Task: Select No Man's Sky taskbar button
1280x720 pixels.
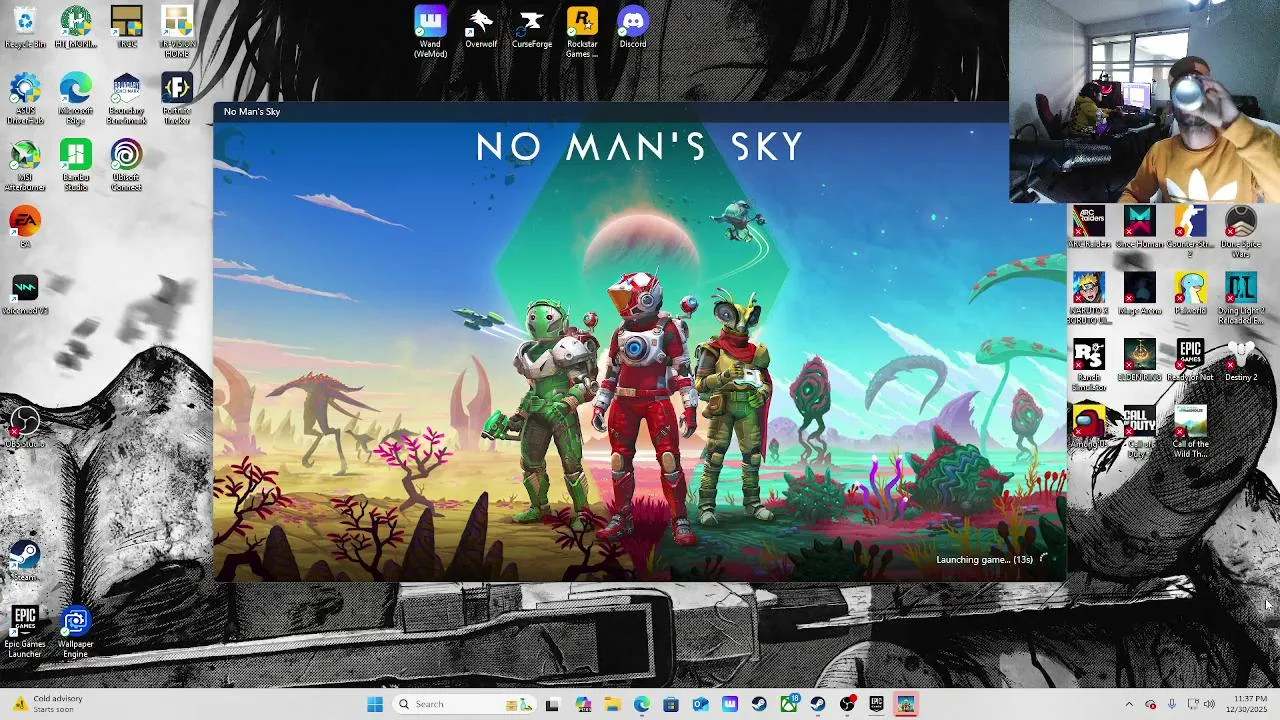Action: pos(906,704)
